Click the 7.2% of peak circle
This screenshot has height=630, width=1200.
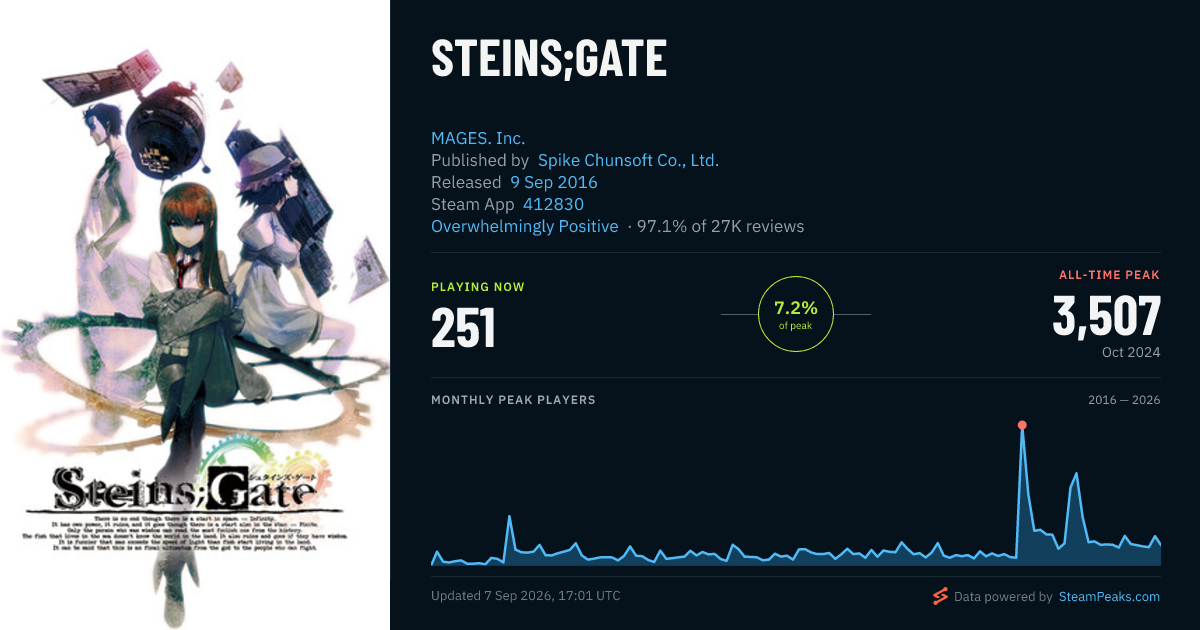pyautogui.click(x=796, y=314)
